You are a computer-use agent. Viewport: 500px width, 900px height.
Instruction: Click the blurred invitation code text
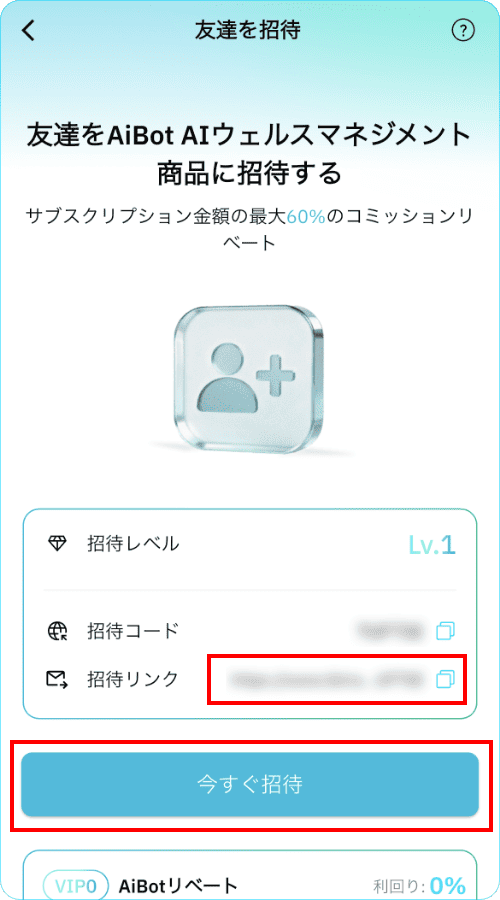pyautogui.click(x=392, y=631)
